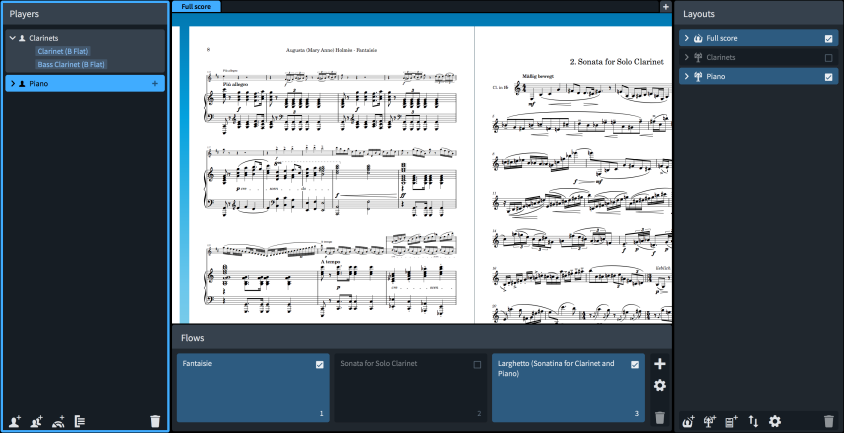The height and width of the screenshot is (433, 844).
Task: Click the 'Mäßig bewegt' tempo marking
Action: tap(538, 76)
